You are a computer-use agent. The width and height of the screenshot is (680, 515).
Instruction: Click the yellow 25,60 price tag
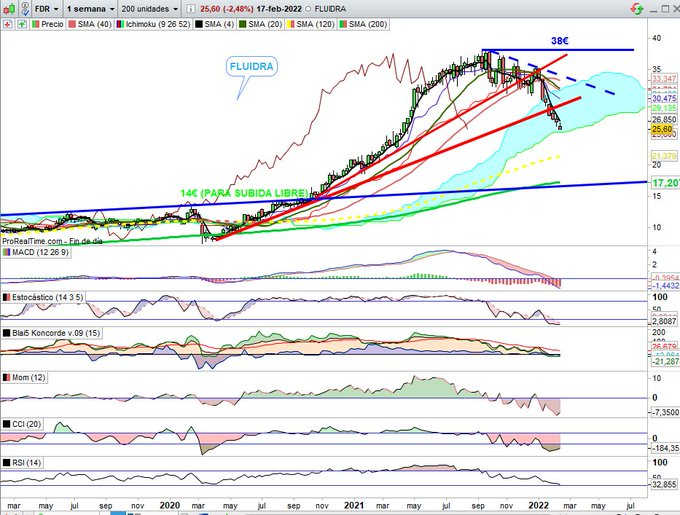[x=662, y=129]
